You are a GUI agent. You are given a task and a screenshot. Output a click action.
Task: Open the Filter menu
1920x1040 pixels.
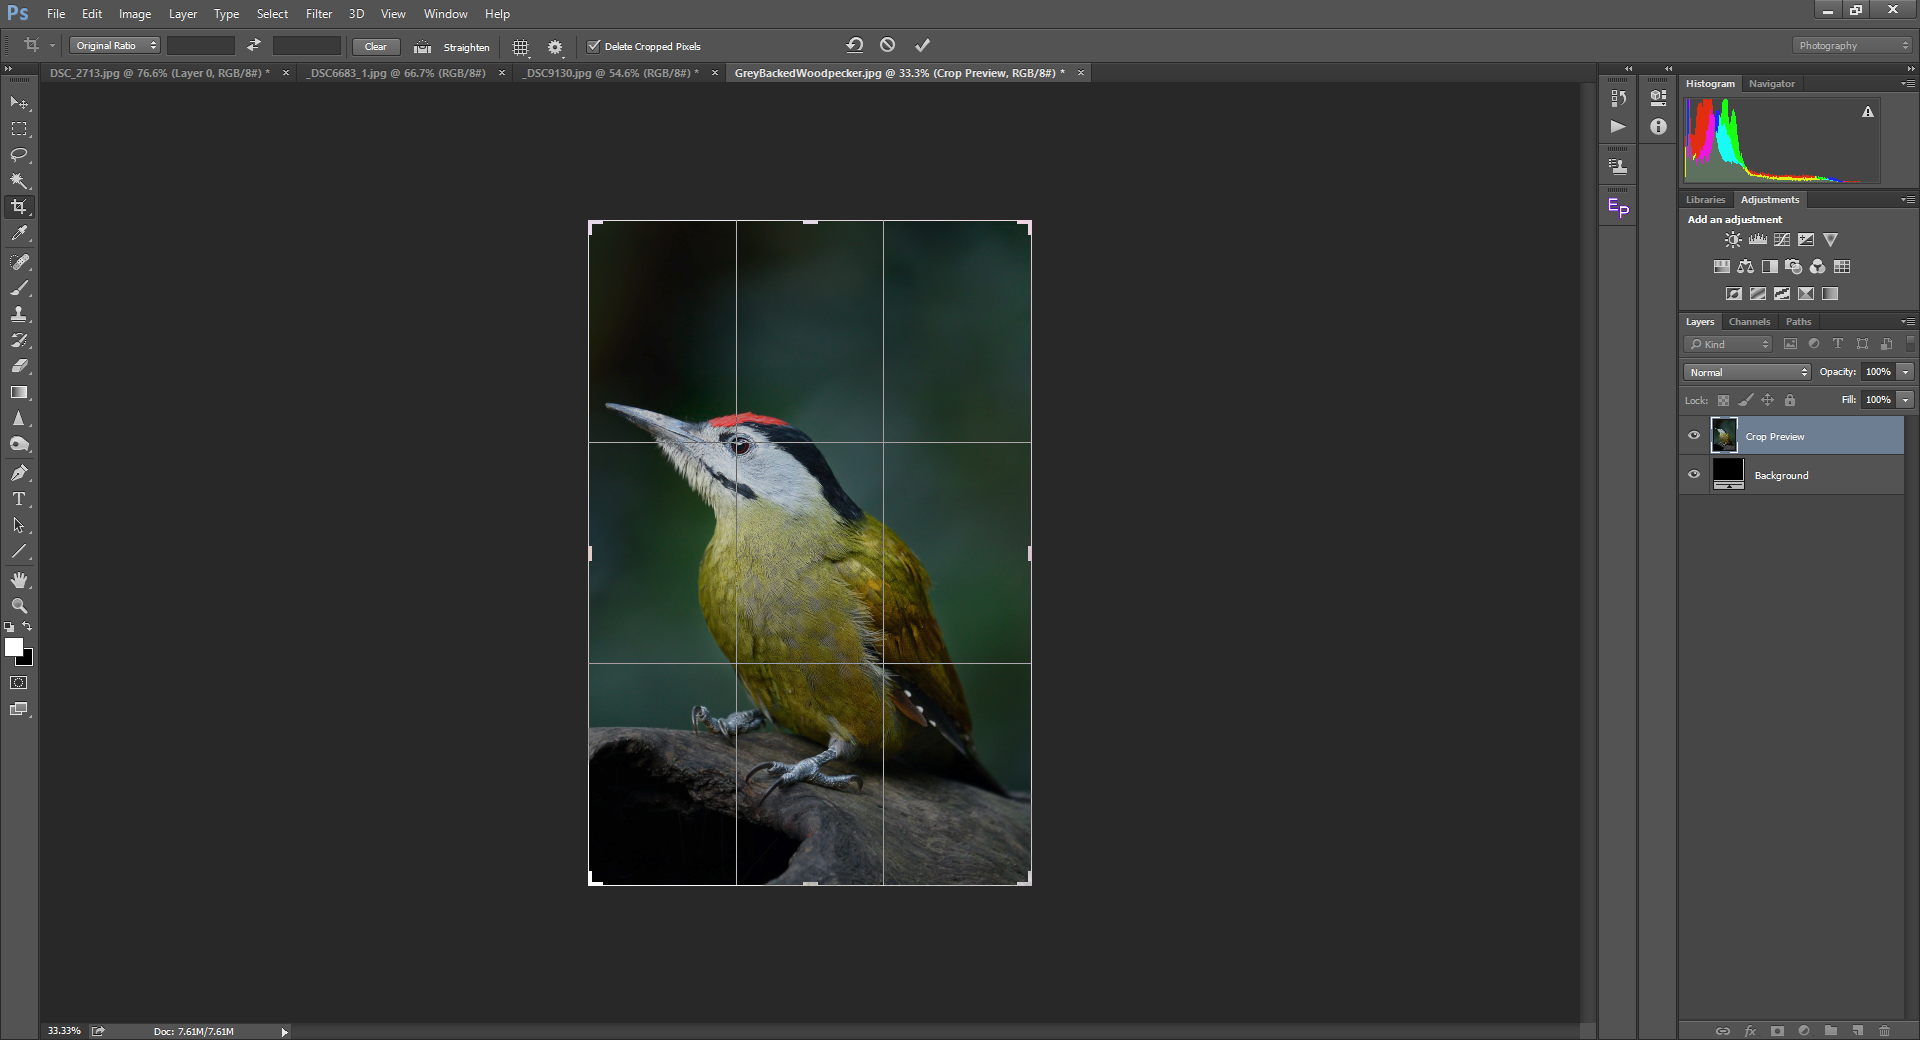[319, 14]
